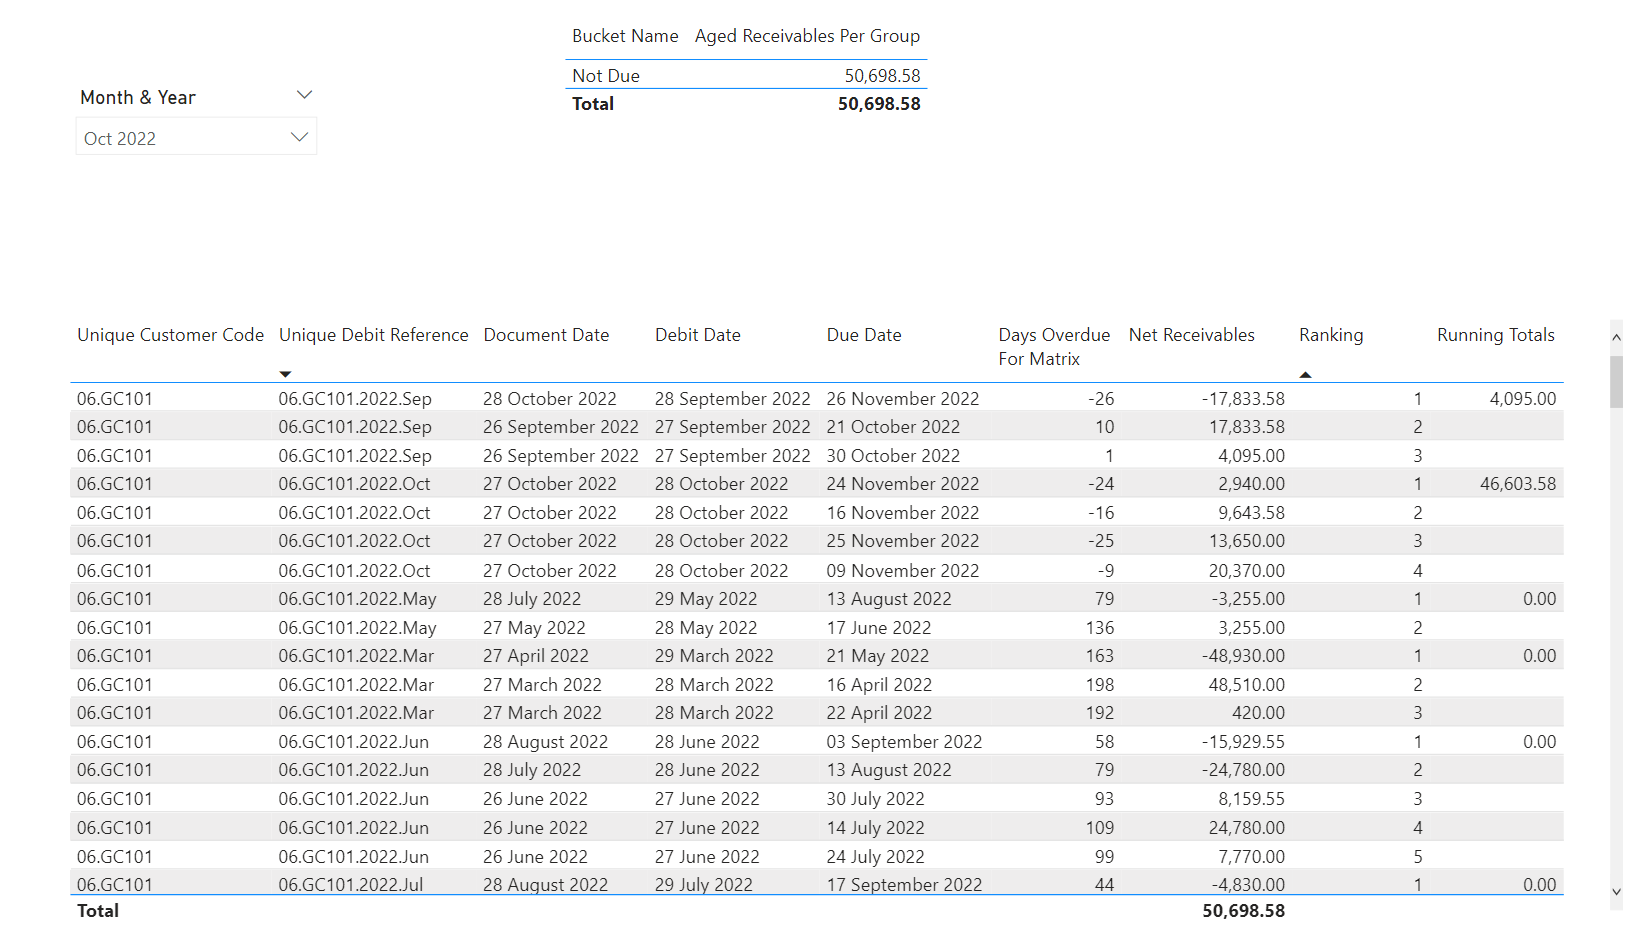The image size is (1650, 940).
Task: Click the Debit Date column header
Action: [x=697, y=335]
